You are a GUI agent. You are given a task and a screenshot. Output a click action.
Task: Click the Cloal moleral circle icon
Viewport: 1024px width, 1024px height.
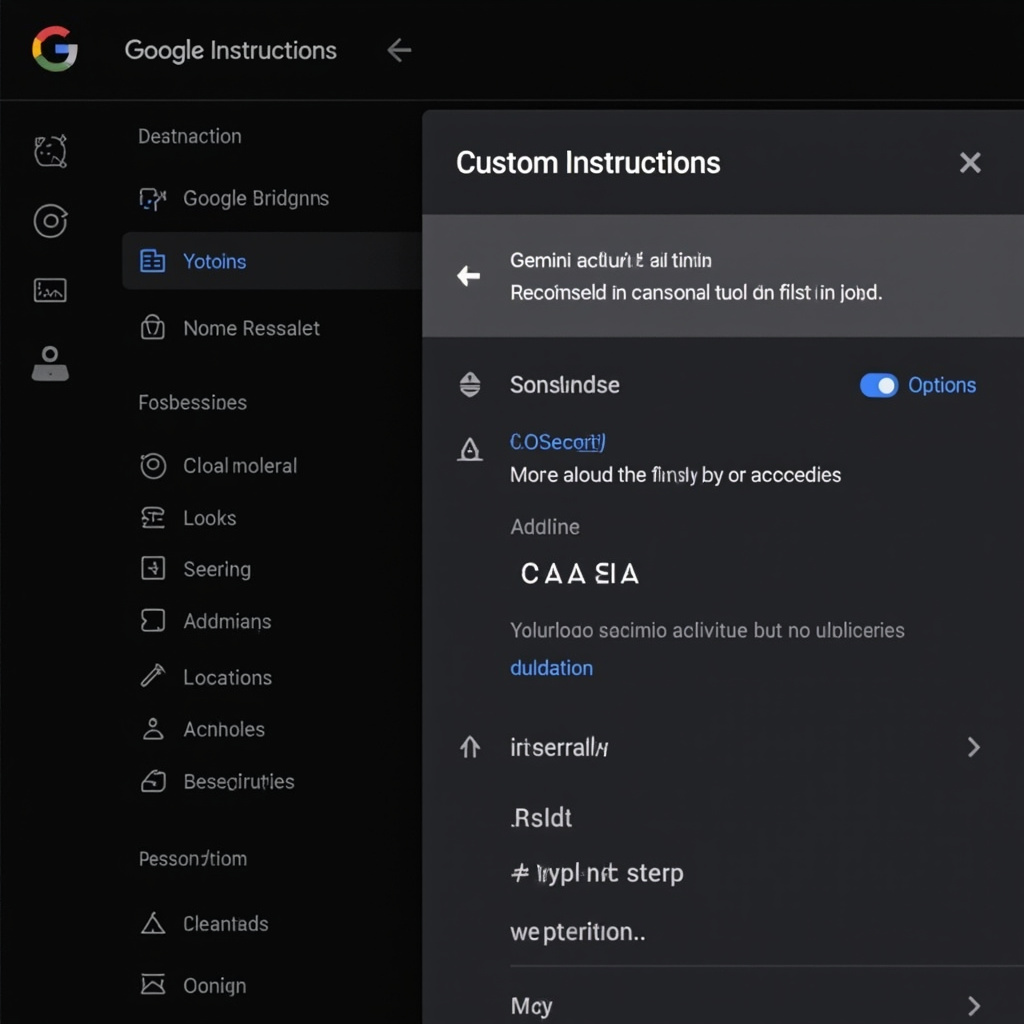[x=153, y=466]
